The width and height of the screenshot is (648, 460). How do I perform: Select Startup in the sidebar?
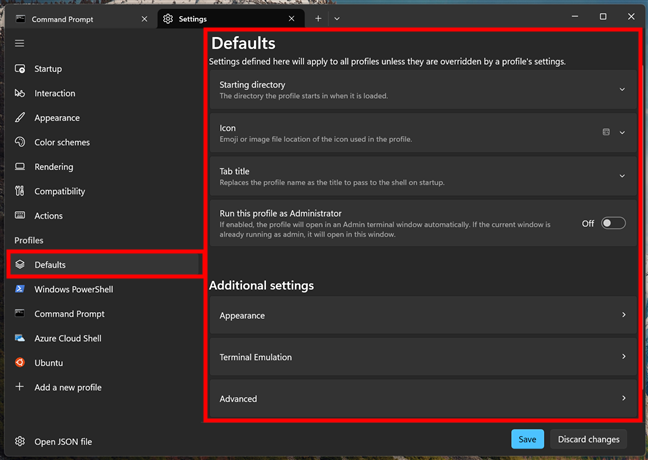point(104,69)
